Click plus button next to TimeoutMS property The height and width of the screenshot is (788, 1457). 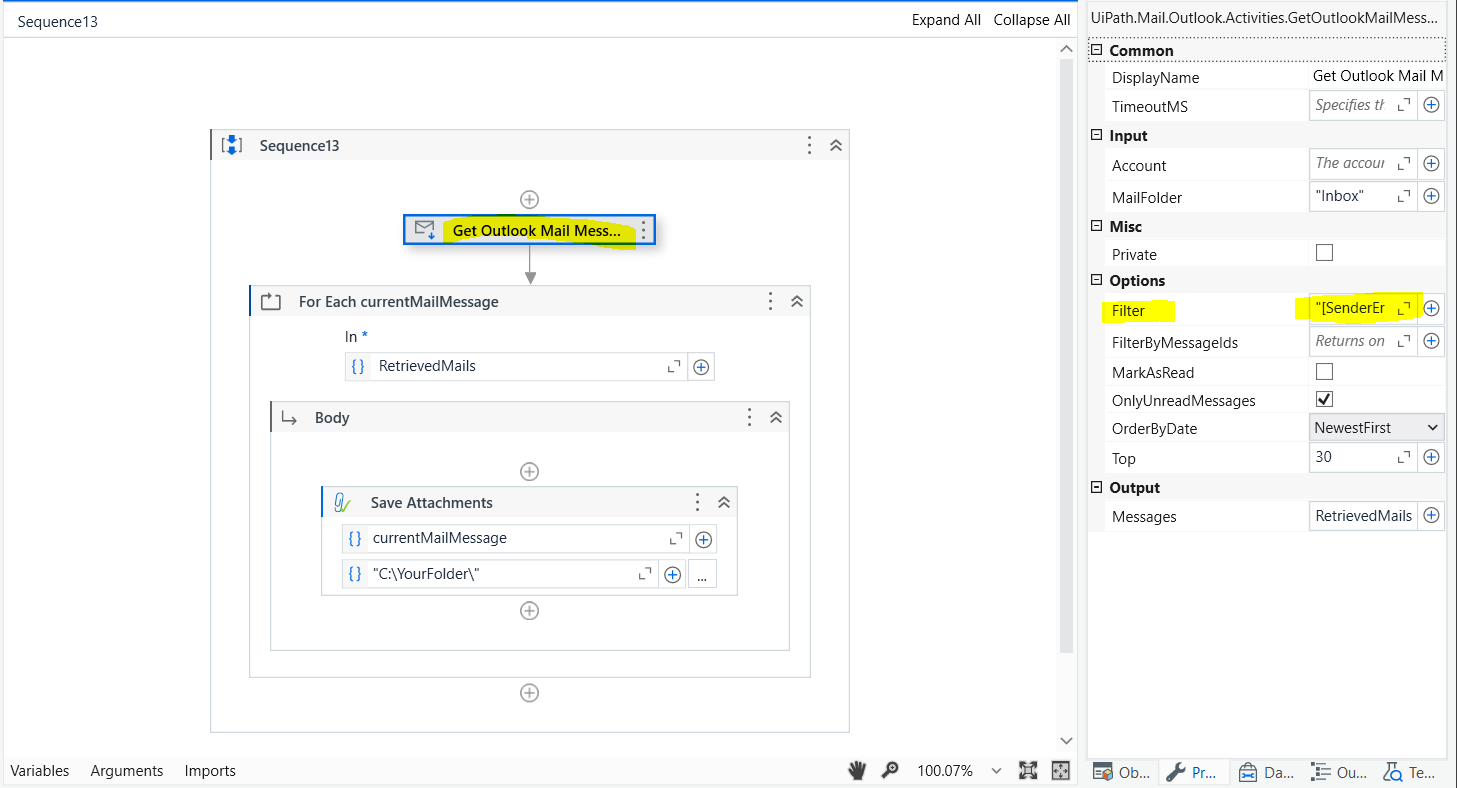coord(1432,105)
